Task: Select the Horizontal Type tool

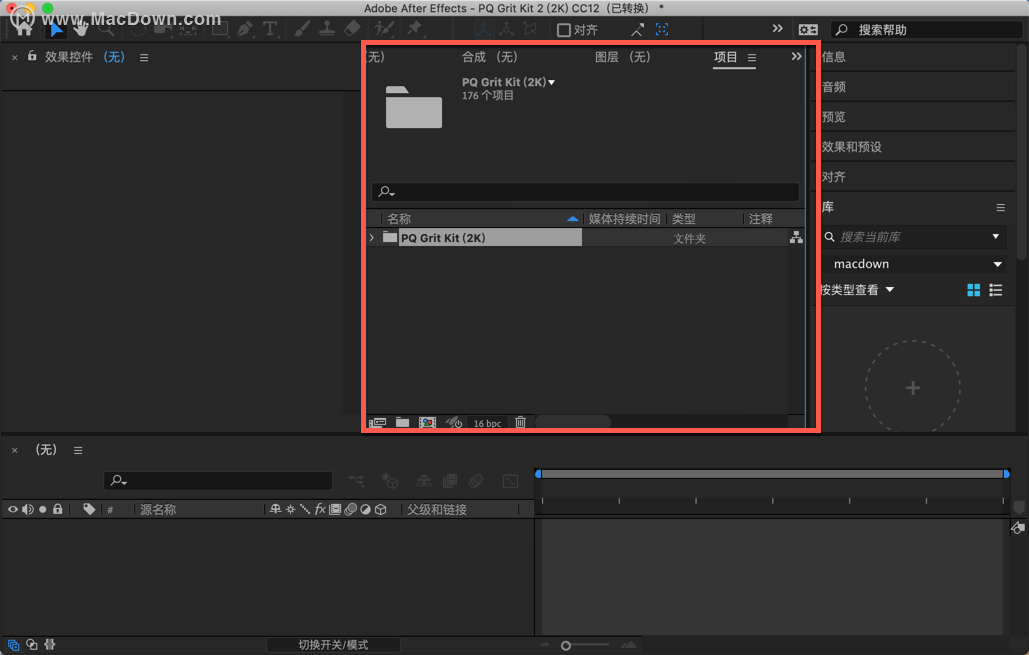Action: (270, 29)
